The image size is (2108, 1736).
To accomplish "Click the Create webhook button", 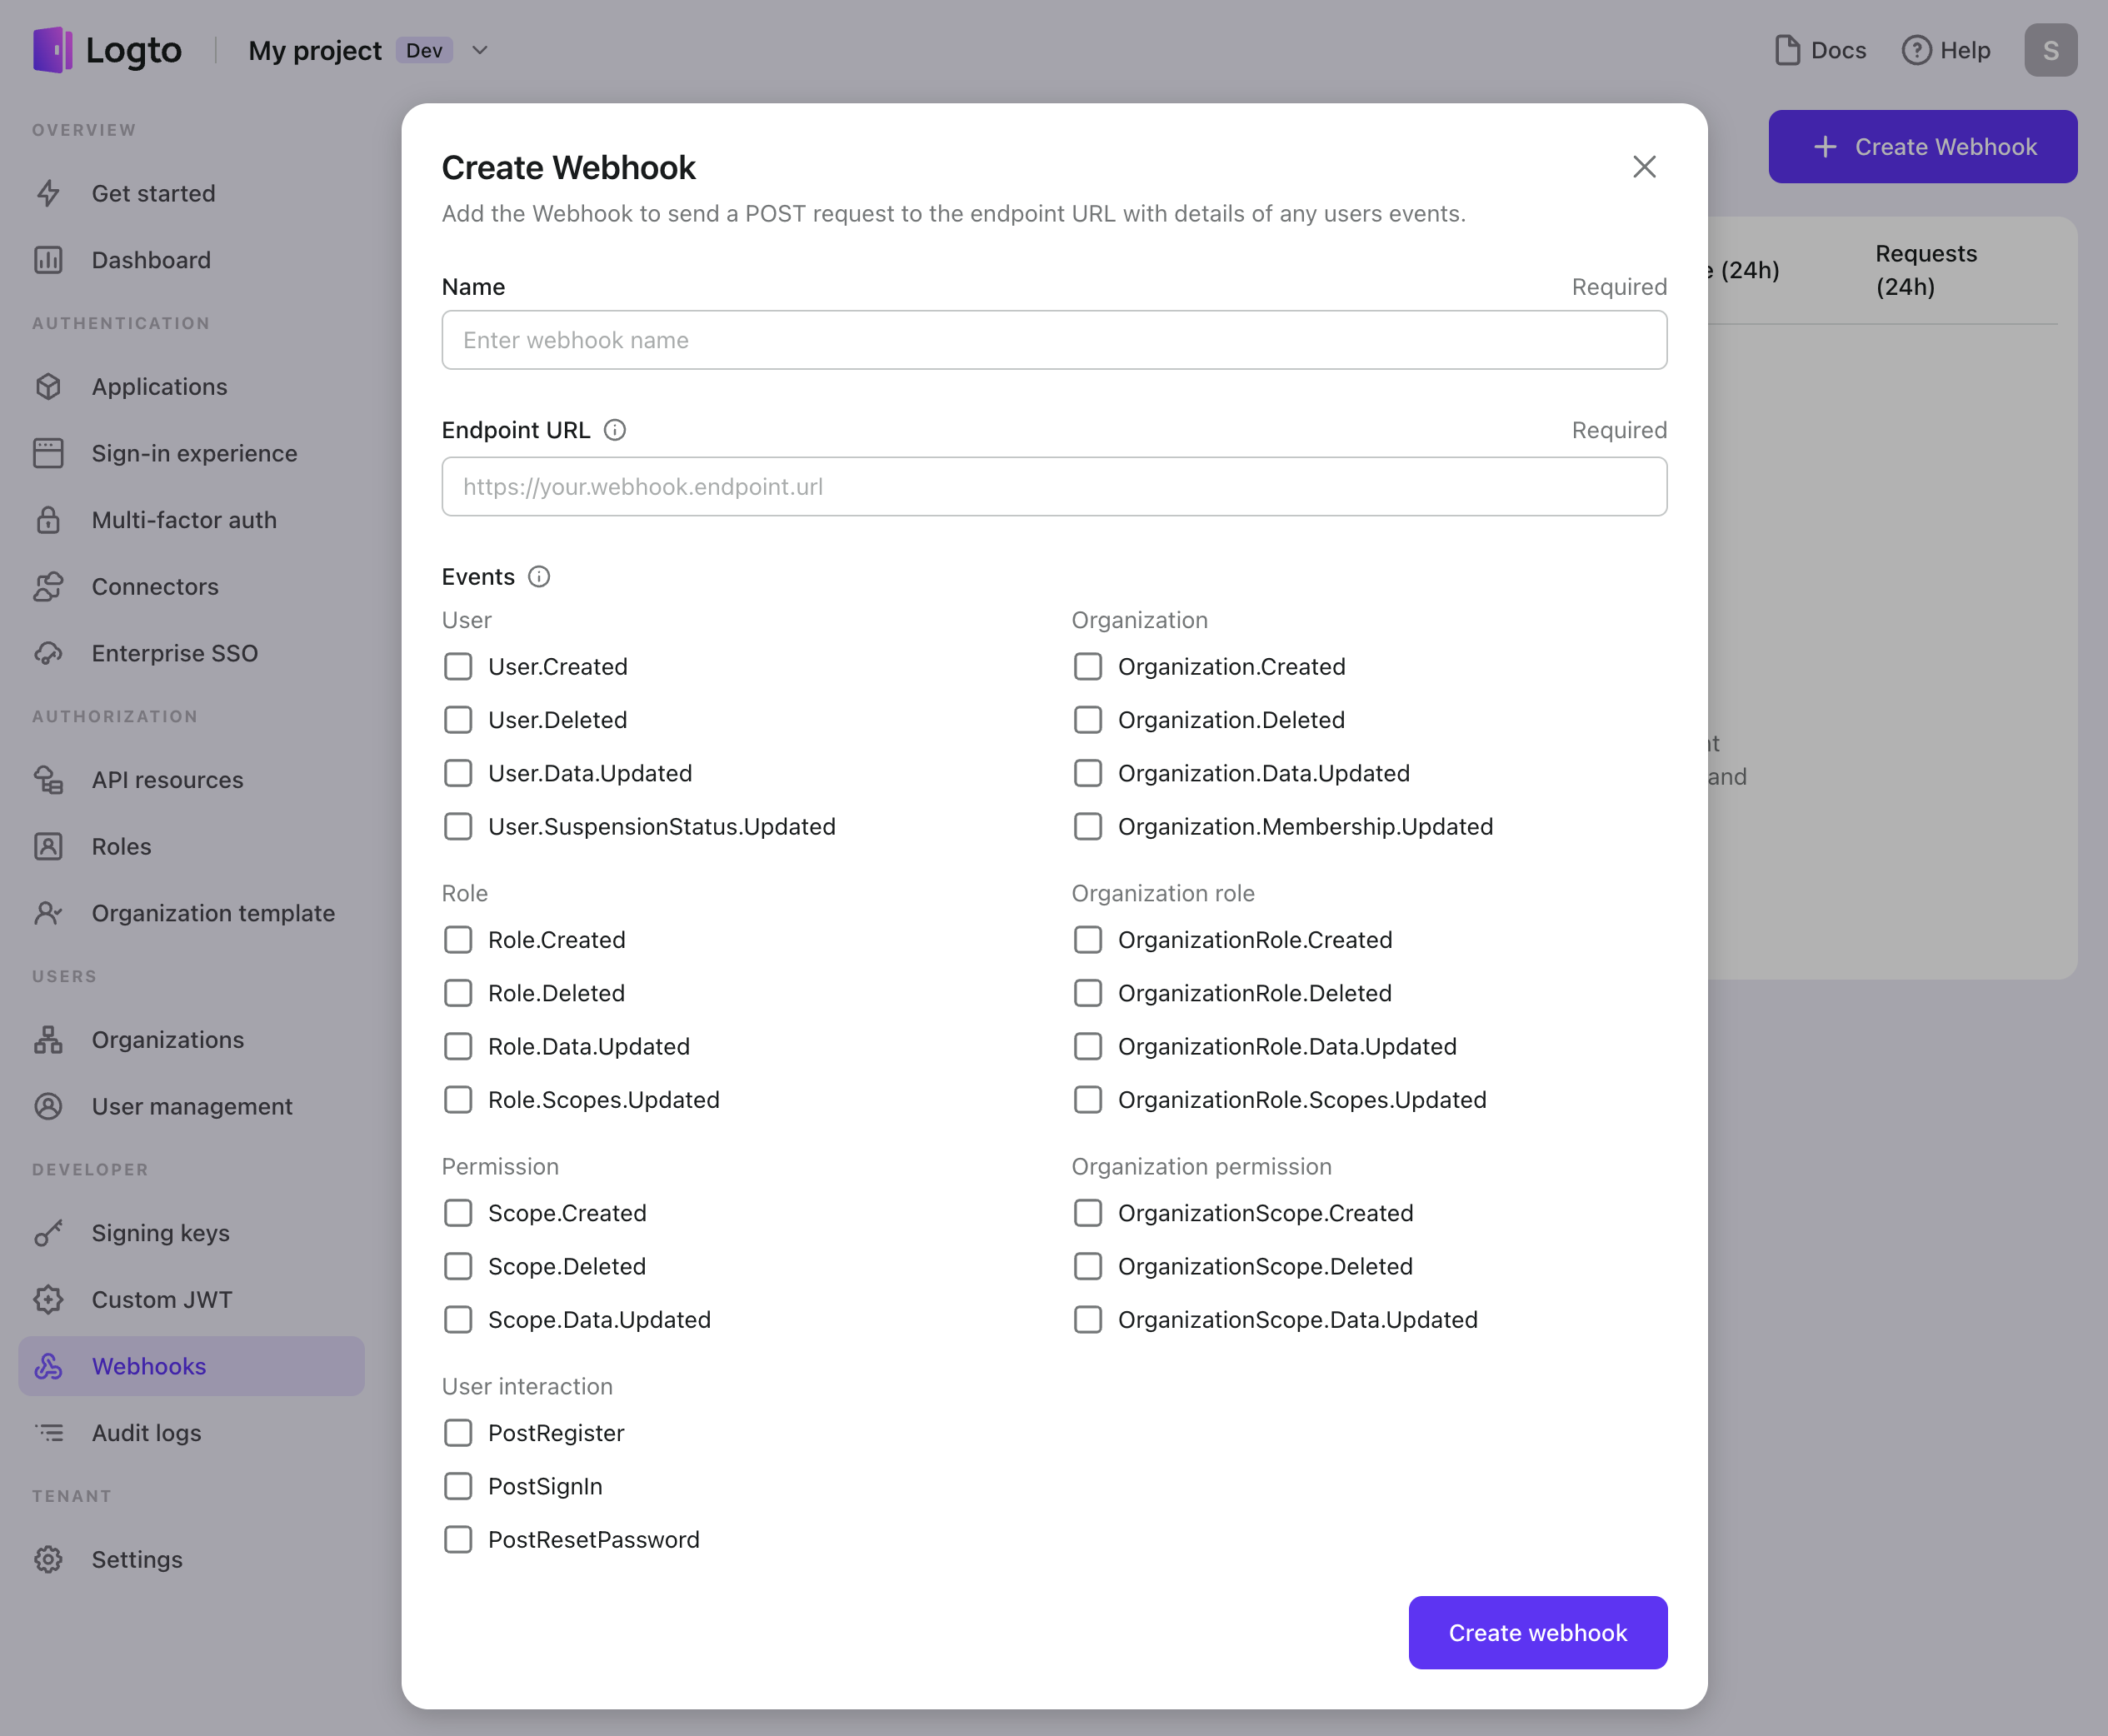I will [1537, 1631].
